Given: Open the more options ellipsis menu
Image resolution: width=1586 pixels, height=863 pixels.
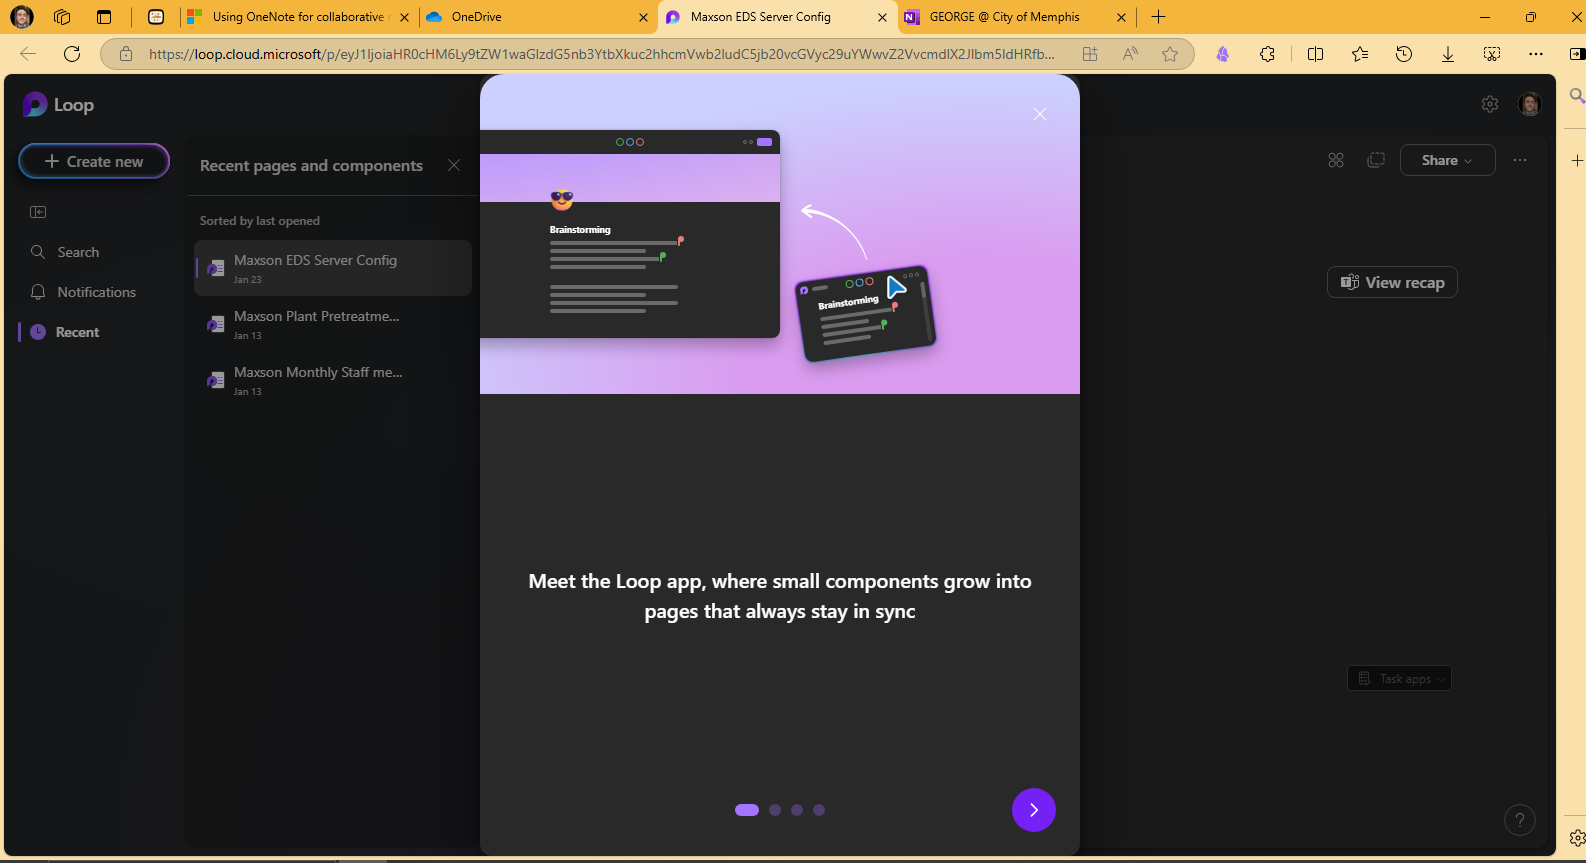Looking at the screenshot, I should [1520, 160].
